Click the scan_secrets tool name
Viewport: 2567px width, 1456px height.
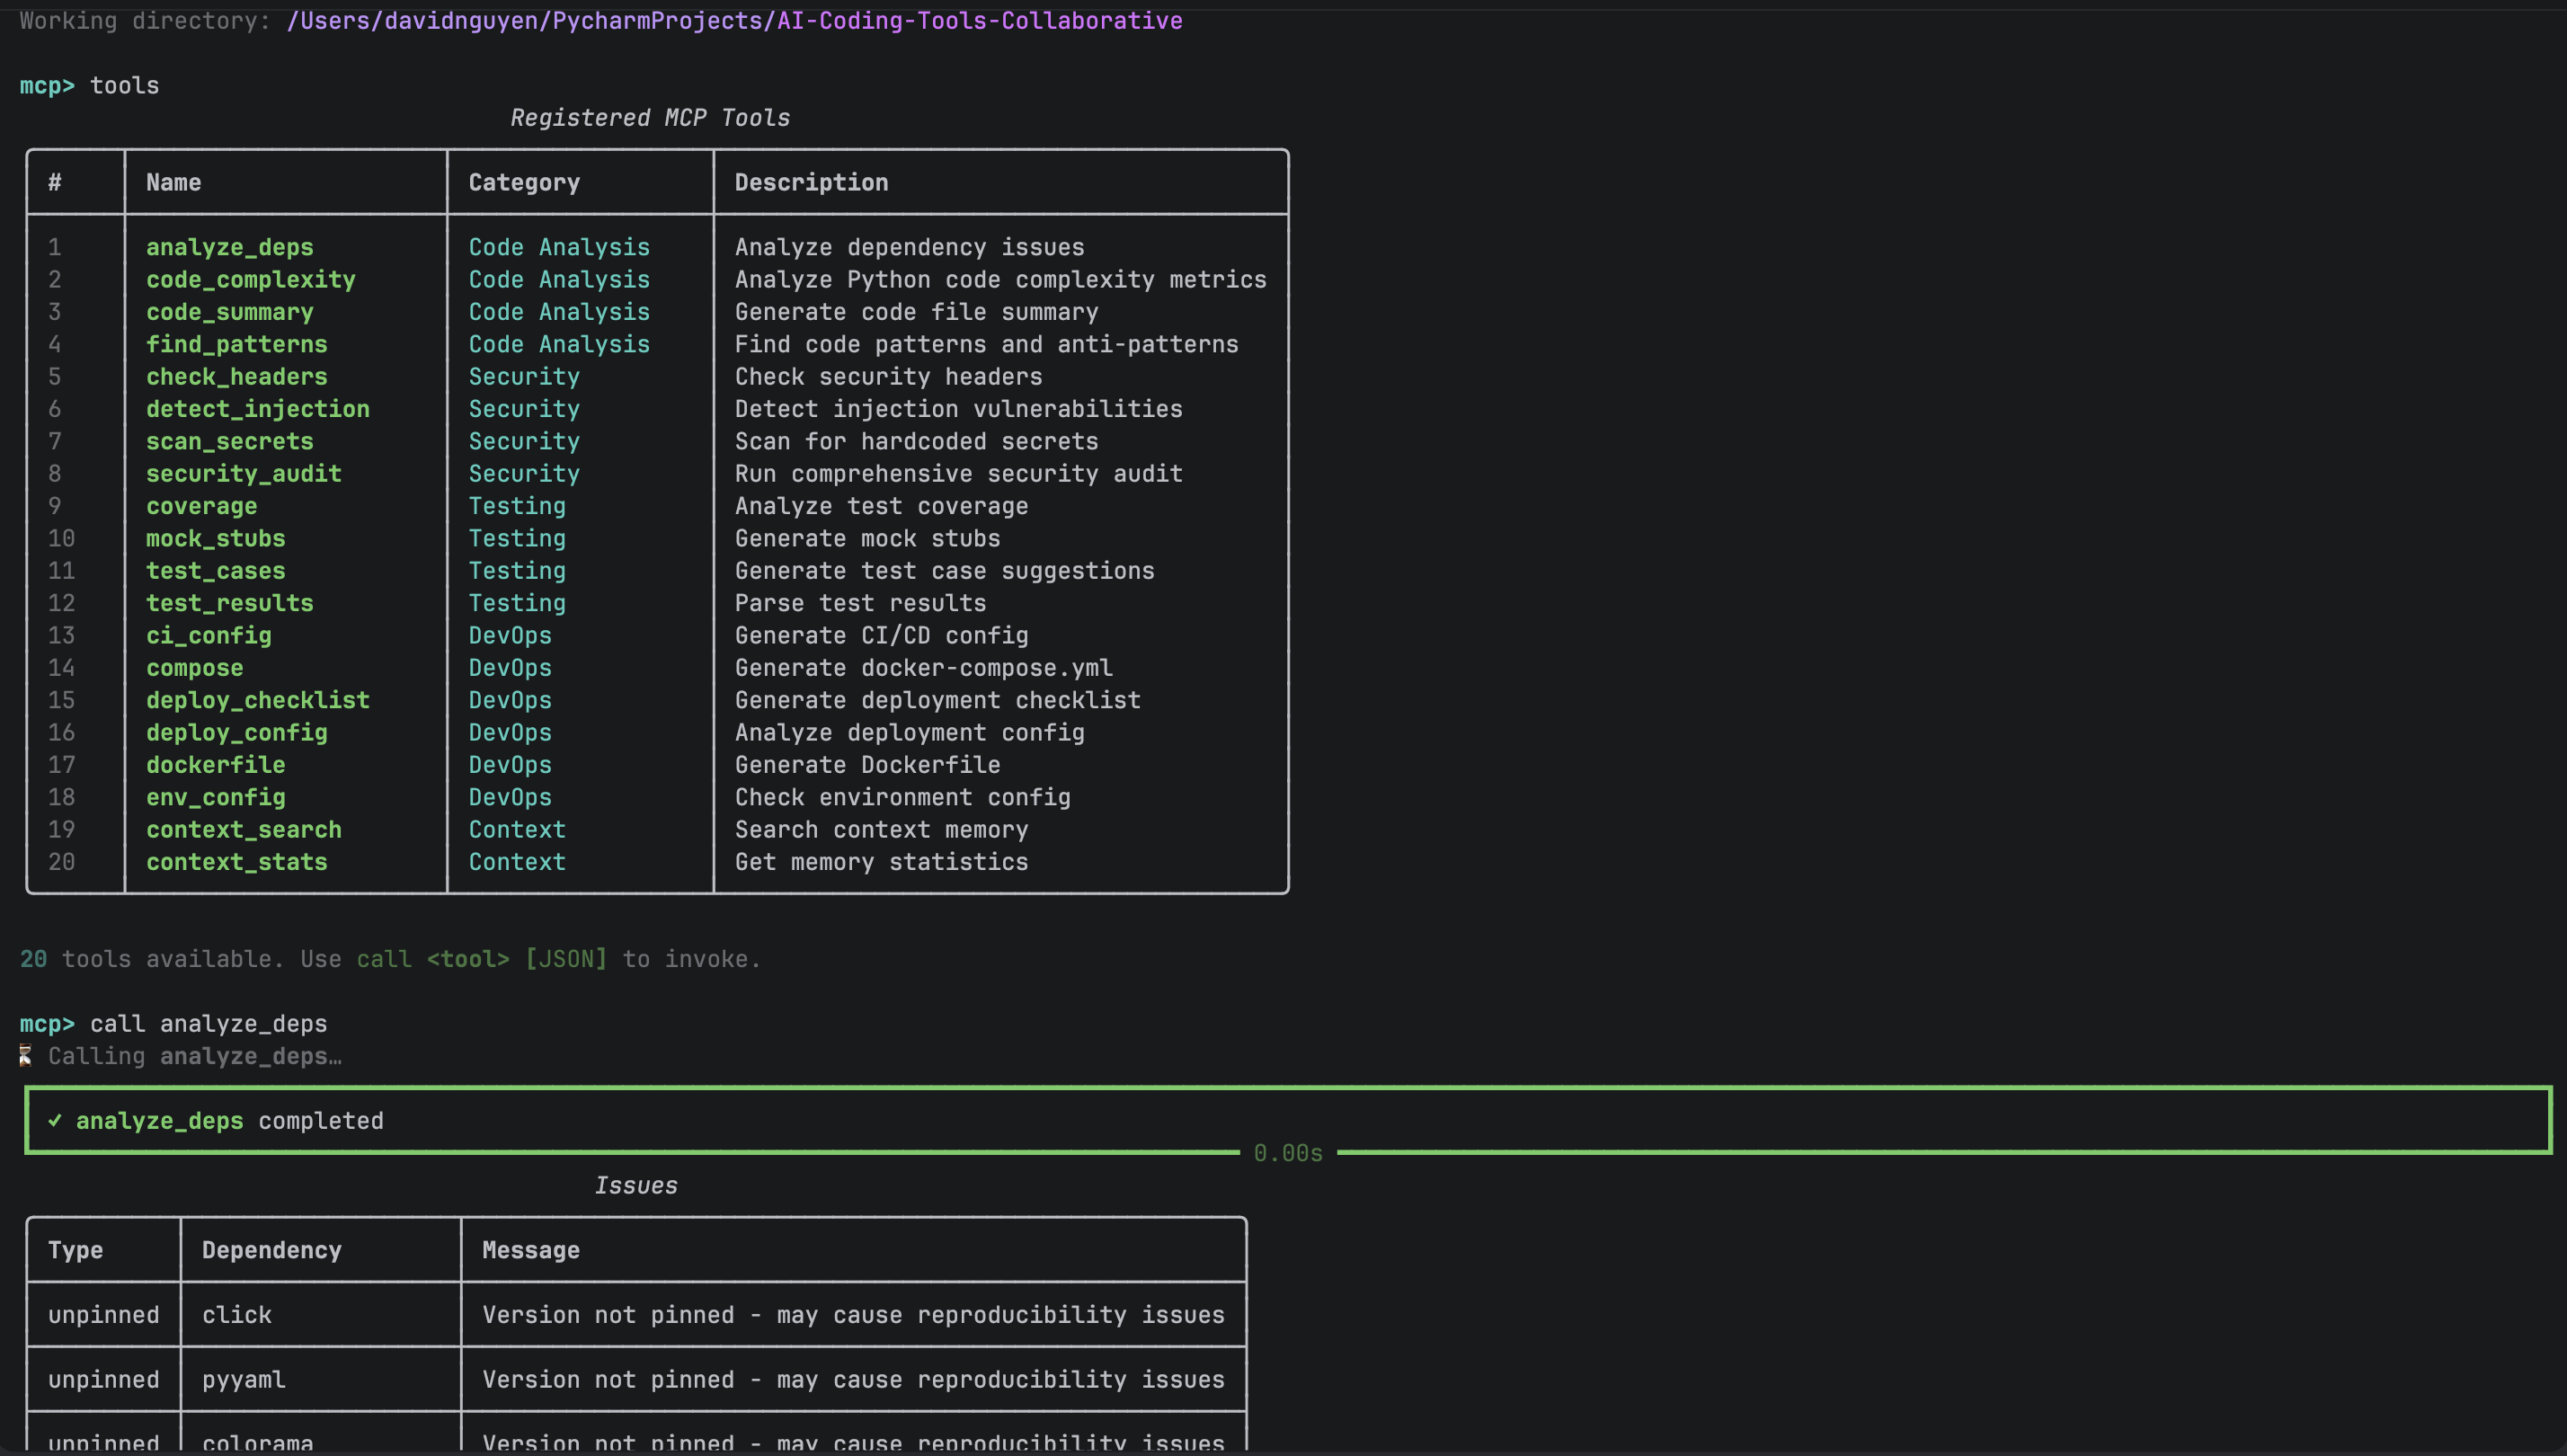point(229,441)
